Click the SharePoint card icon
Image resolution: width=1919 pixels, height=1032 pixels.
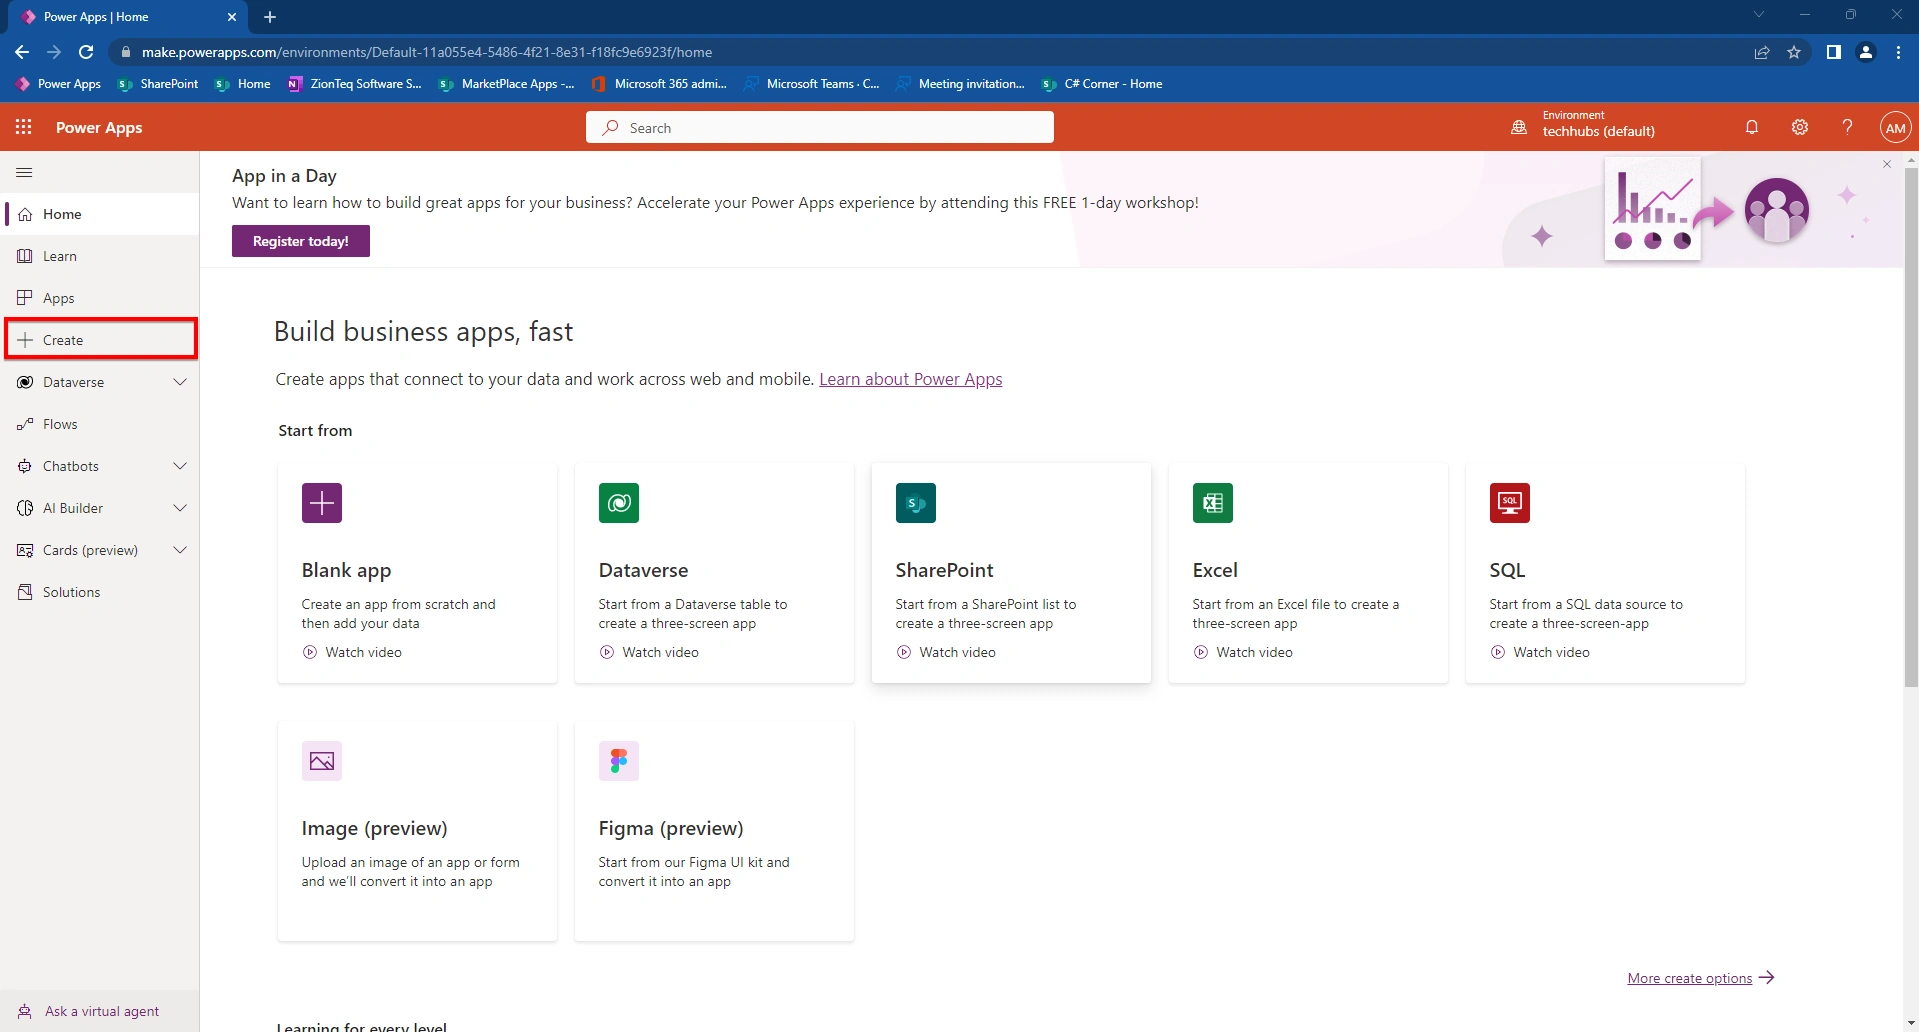coord(916,503)
